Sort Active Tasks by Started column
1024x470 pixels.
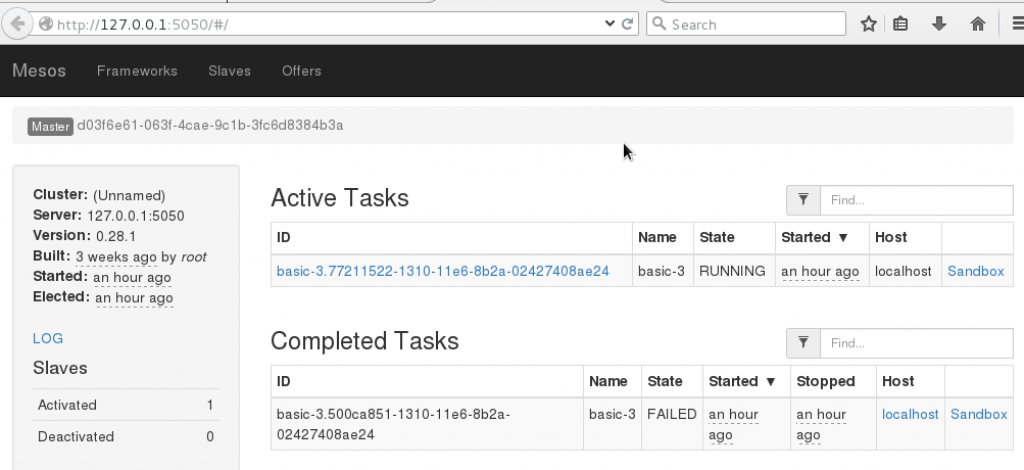[813, 237]
